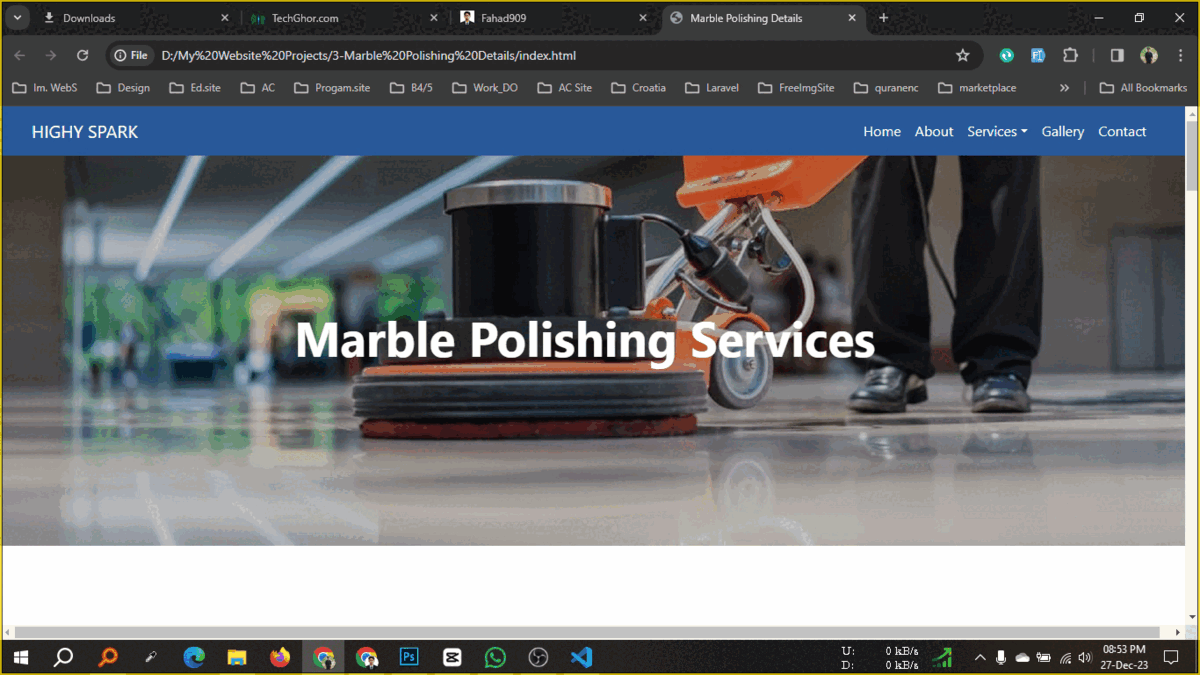Open the Extensions puzzle icon
This screenshot has height=675, width=1200.
(x=1071, y=56)
